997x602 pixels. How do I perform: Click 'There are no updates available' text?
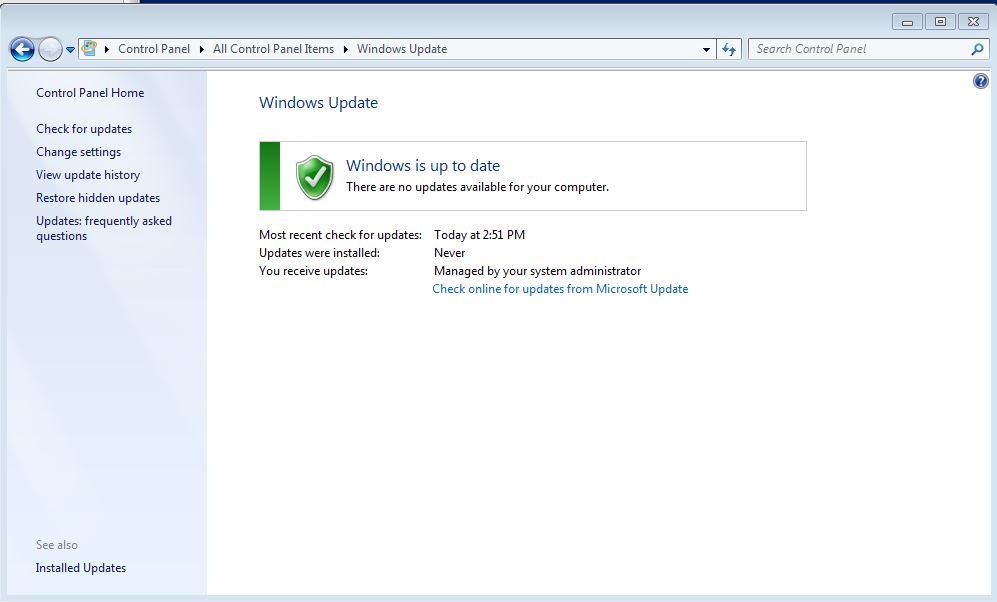478,187
